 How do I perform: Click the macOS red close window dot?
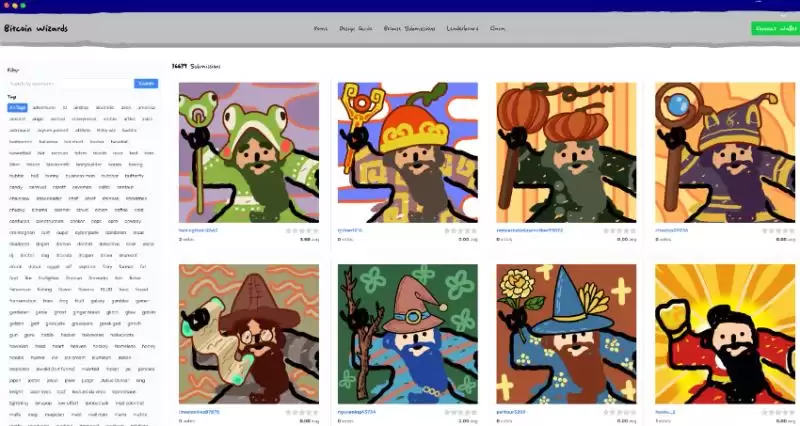(7, 5)
